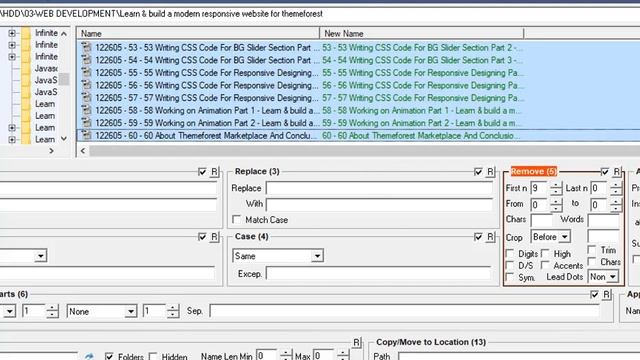Uncheck the Folders filter checkbox
Screen dimensions: 640x360
(109, 356)
